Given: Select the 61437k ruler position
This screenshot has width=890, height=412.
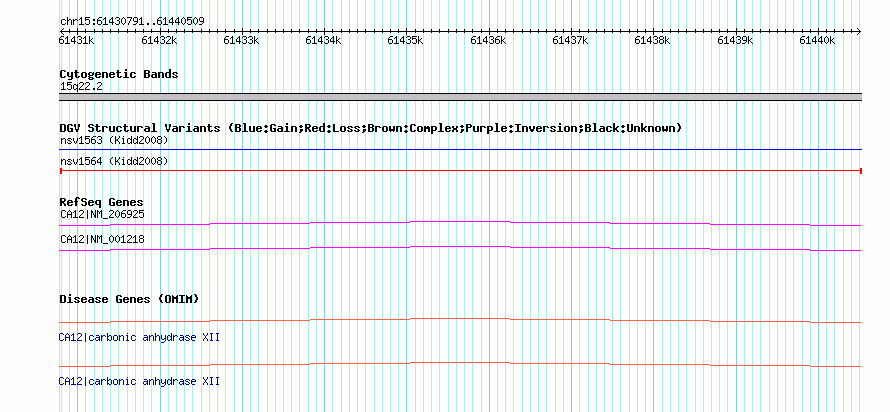Looking at the screenshot, I should click(570, 40).
